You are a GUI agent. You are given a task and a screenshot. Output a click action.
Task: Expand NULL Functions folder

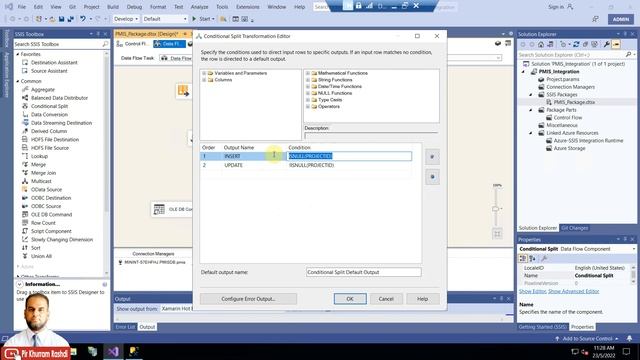[308, 93]
